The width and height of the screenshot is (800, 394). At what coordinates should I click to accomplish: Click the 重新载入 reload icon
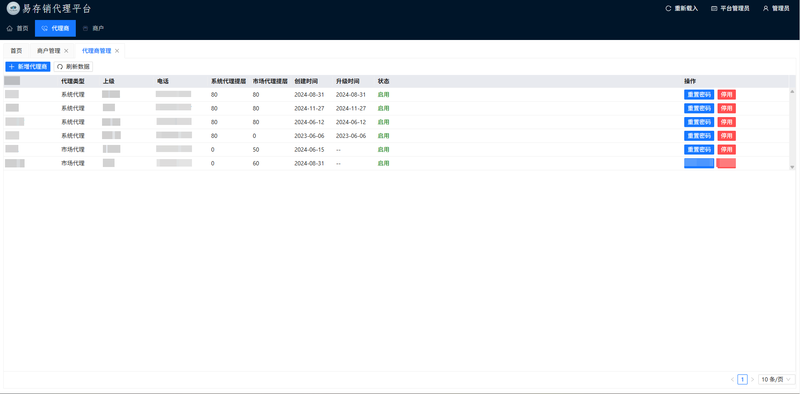click(668, 9)
